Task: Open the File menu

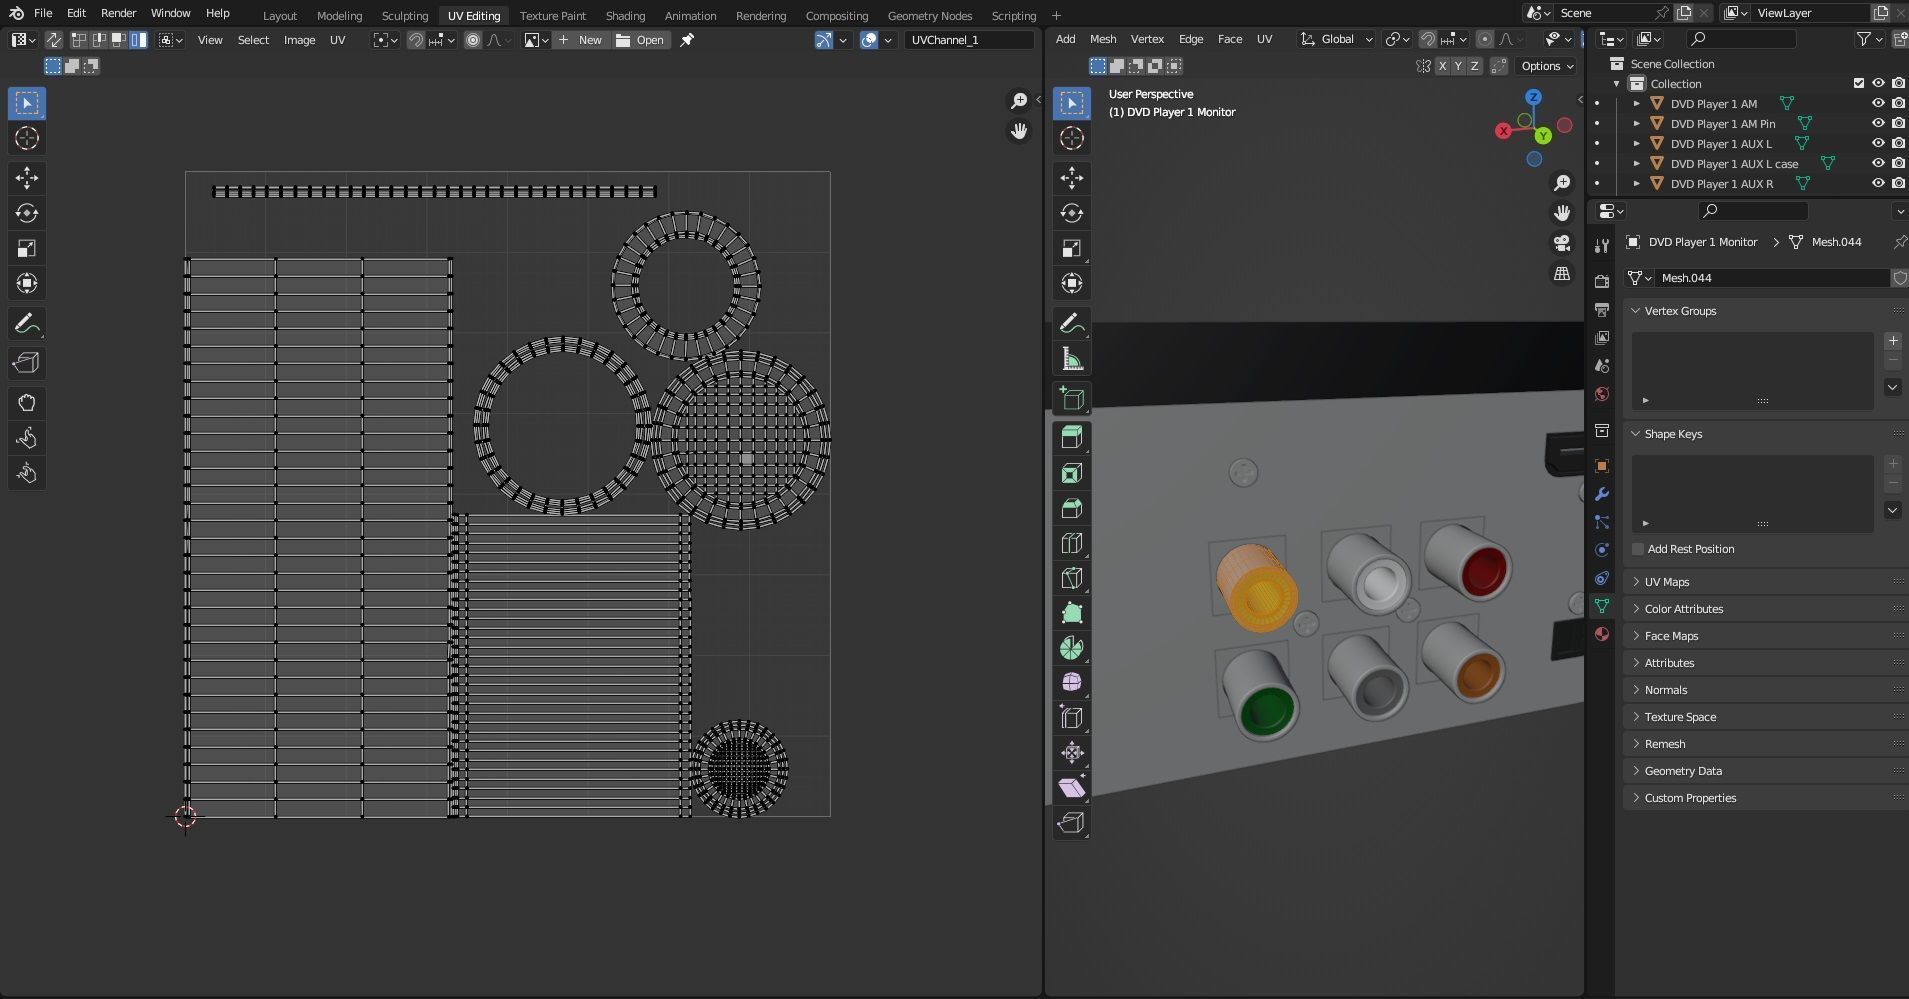Action: point(43,13)
